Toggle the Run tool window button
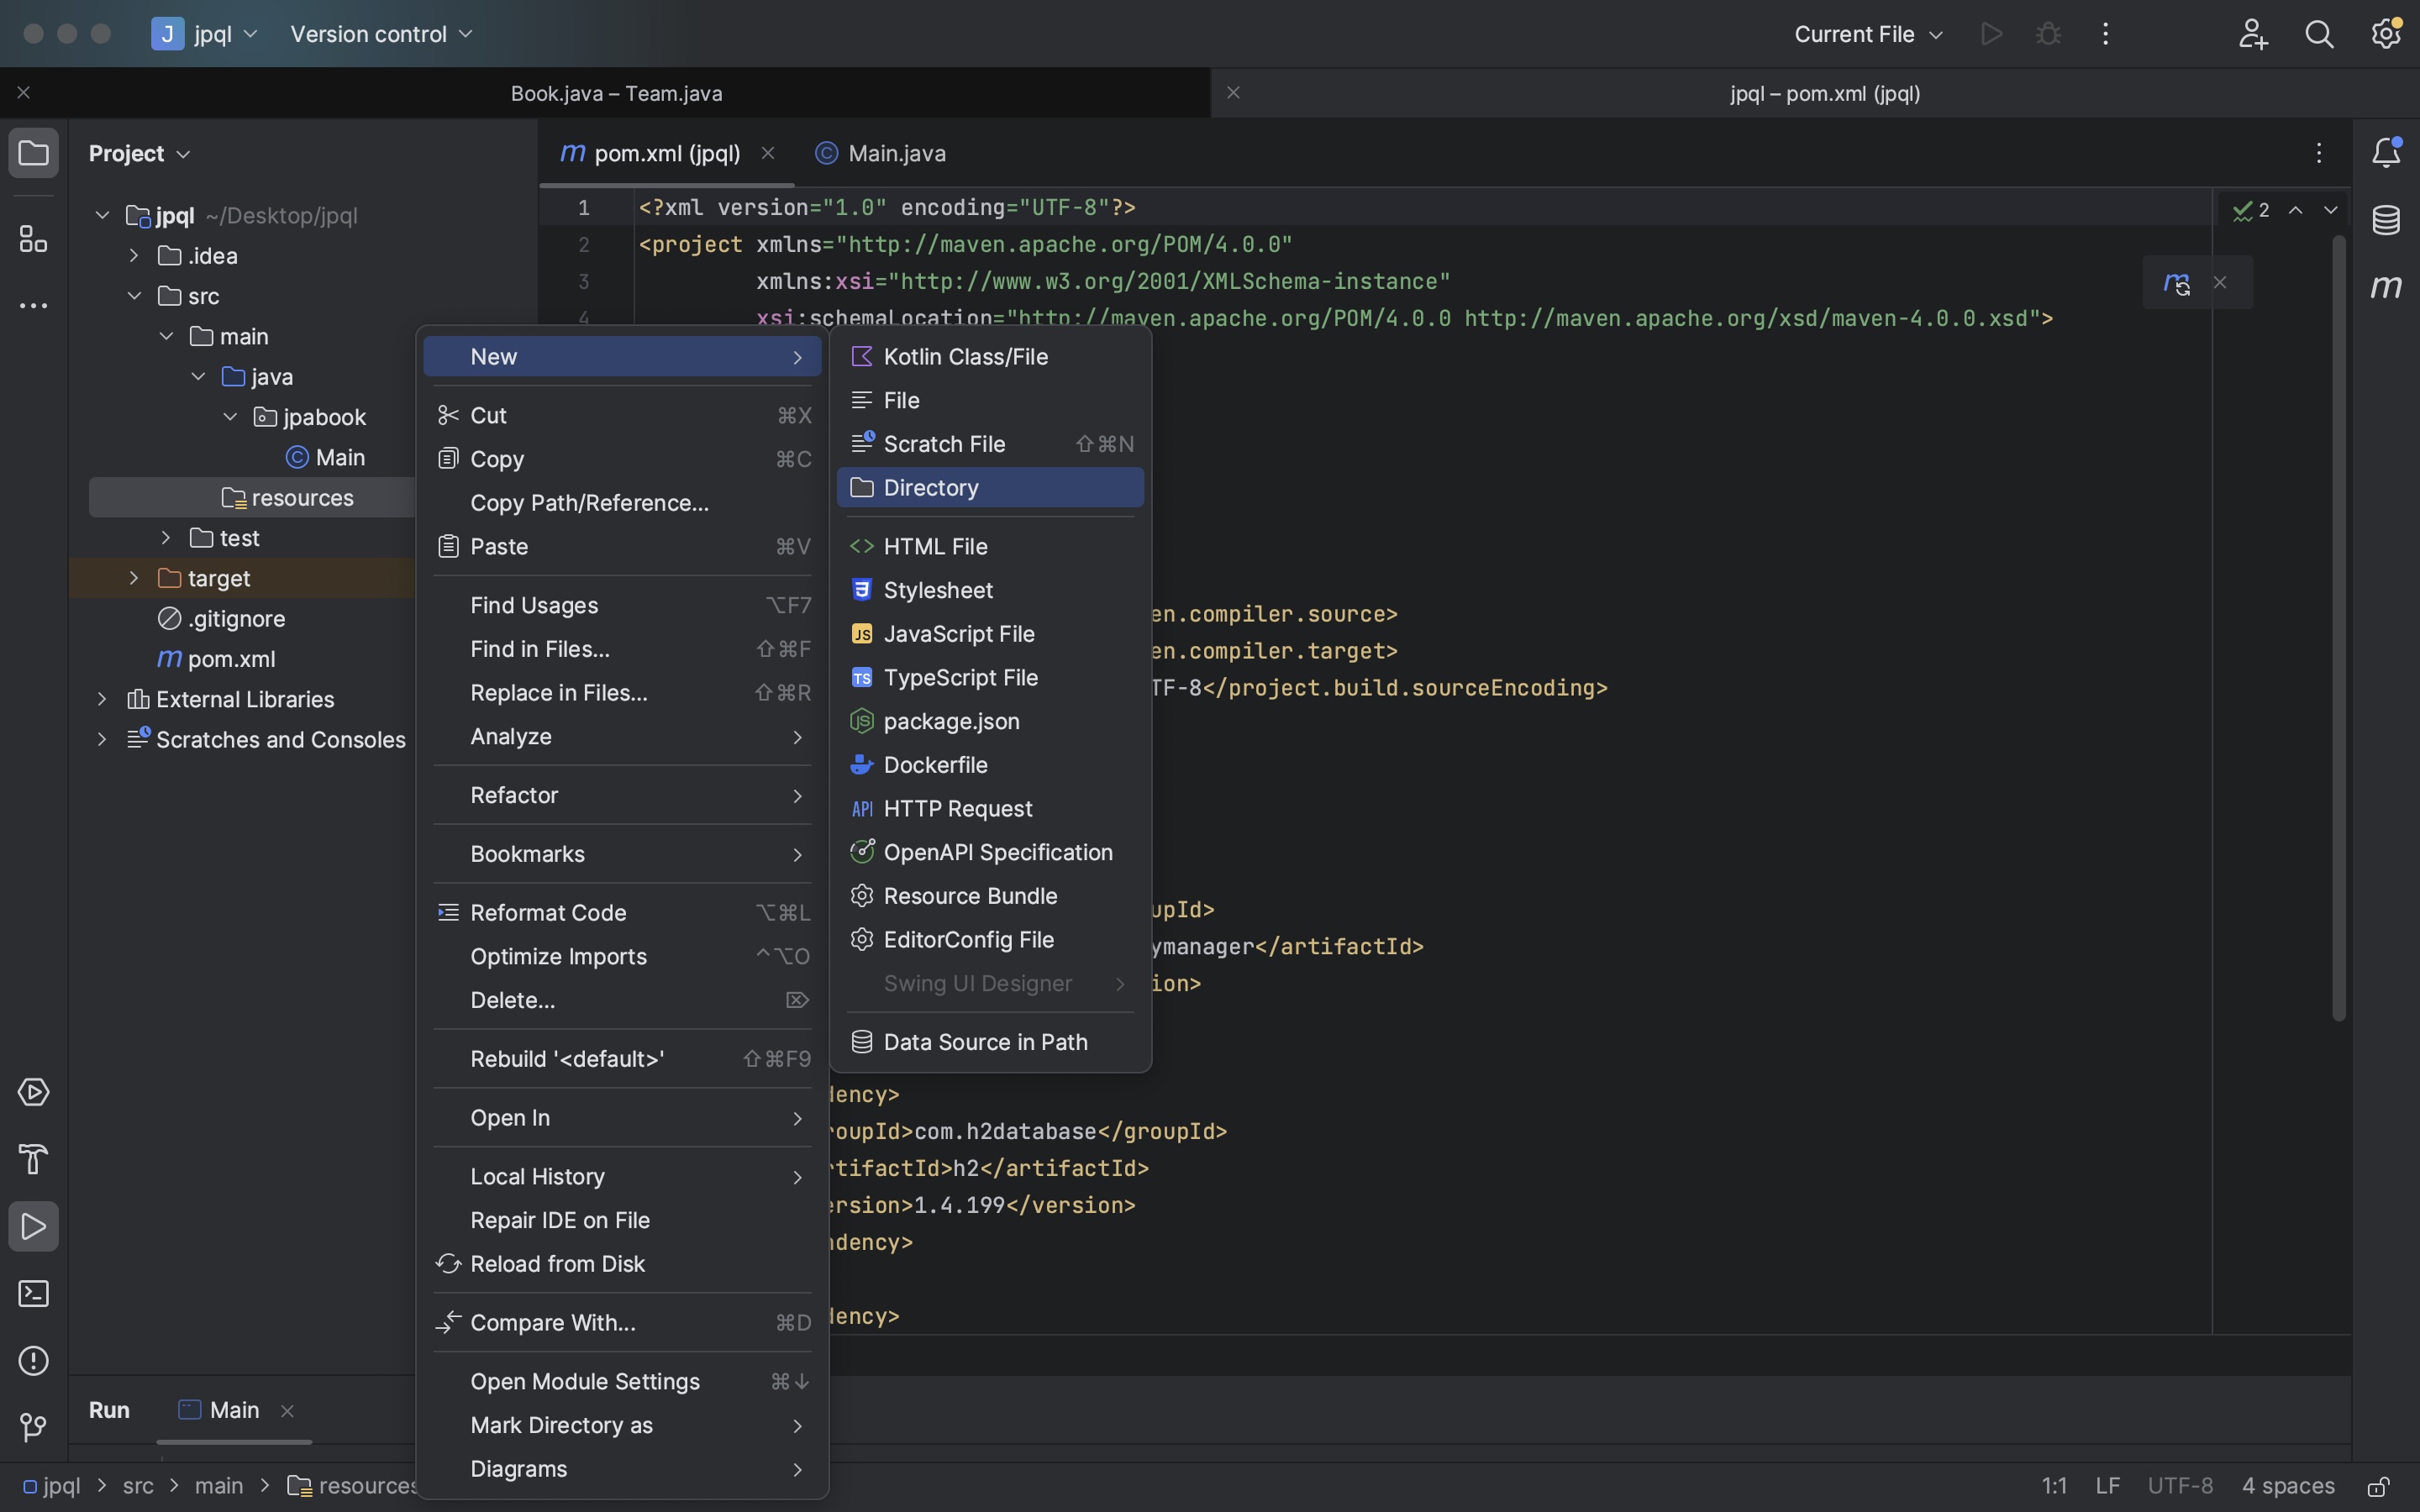Screen dimensions: 2420x1512 pyautogui.click(x=33, y=1226)
